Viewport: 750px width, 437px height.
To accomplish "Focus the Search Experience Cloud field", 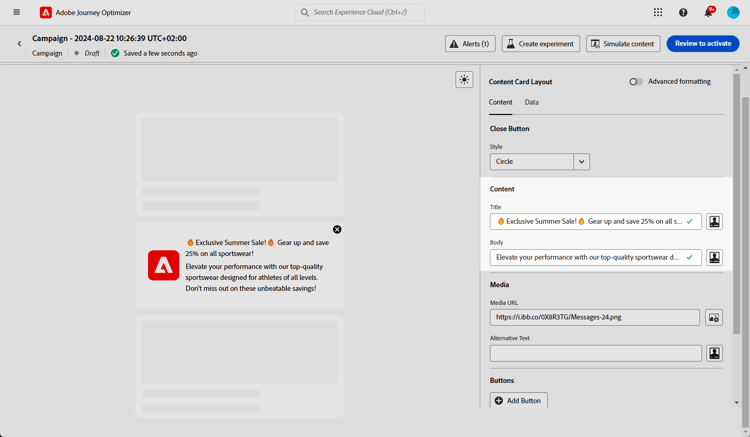I will pos(359,12).
